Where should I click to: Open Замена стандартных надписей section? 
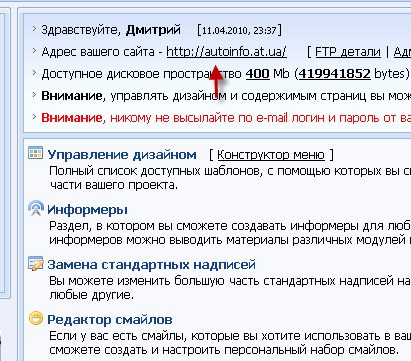pos(151,265)
